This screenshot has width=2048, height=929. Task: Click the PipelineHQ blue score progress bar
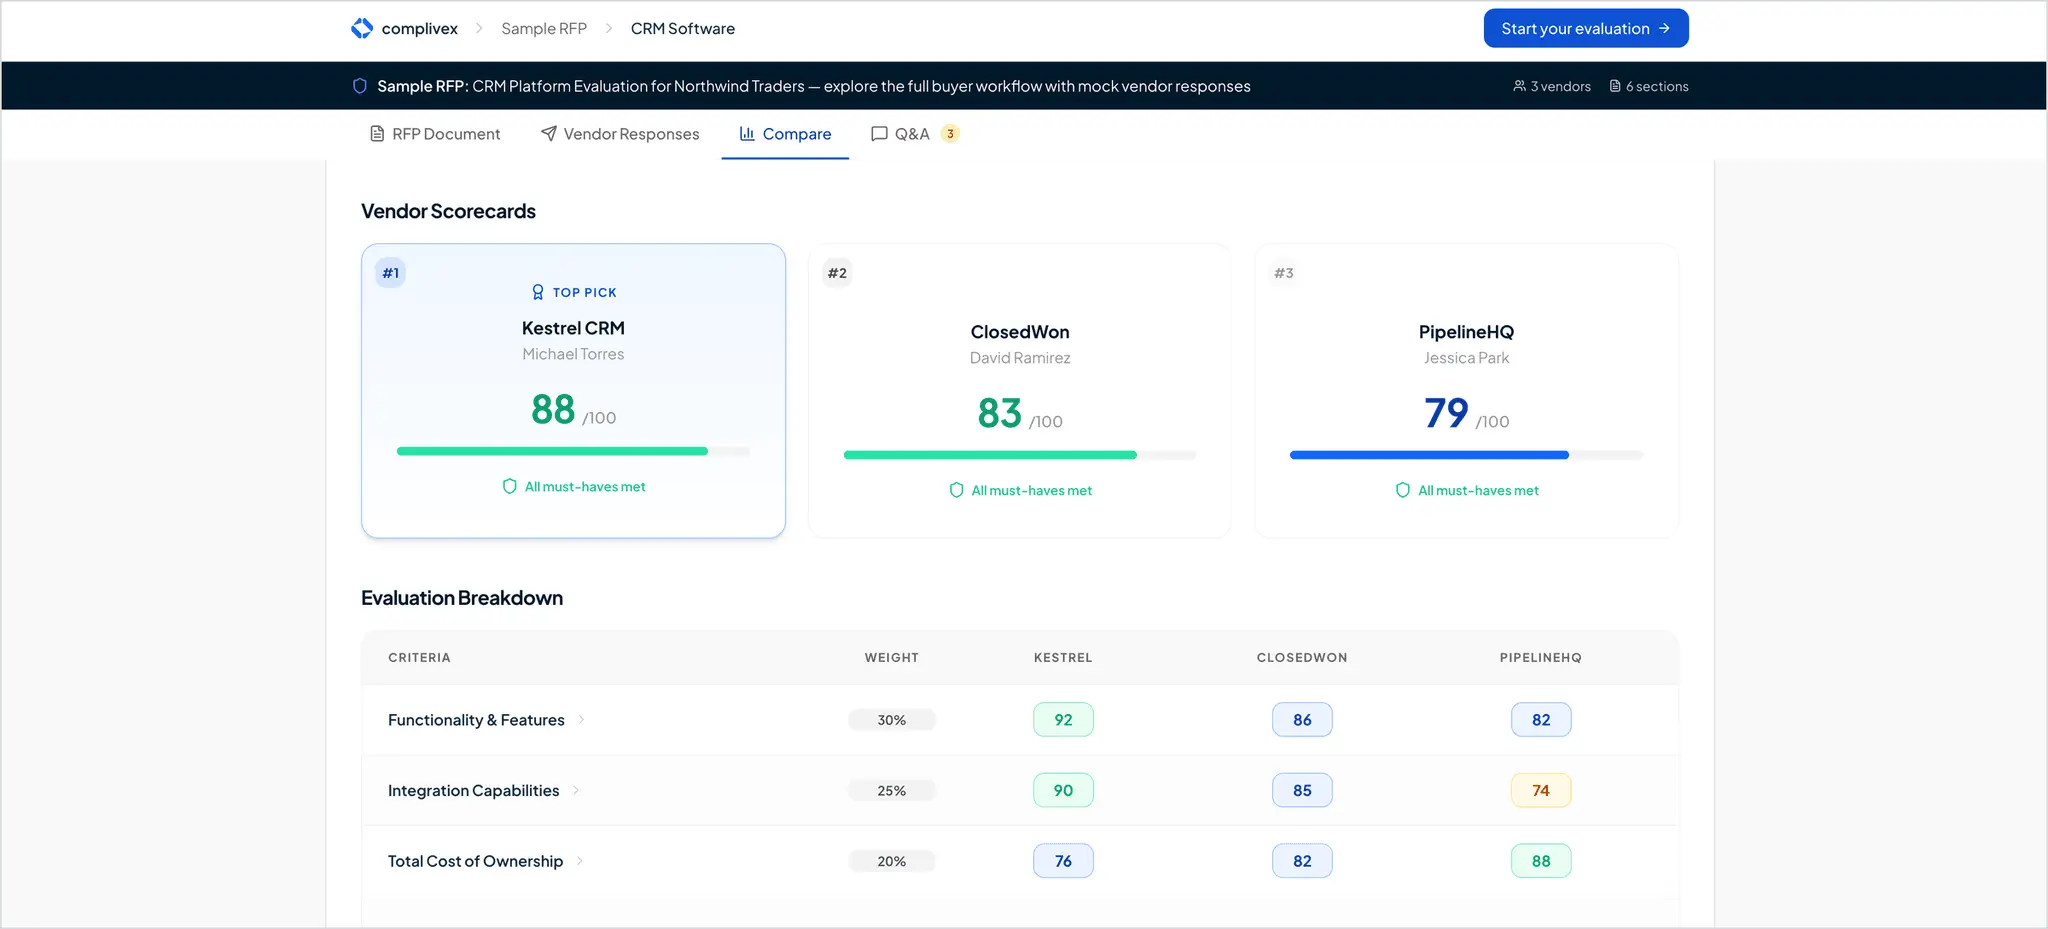(x=1466, y=455)
